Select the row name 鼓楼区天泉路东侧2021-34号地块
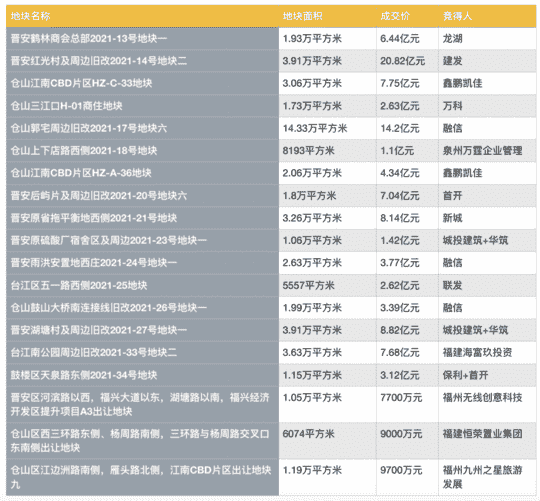Image resolution: width=540 pixels, height=501 pixels. 142,375
